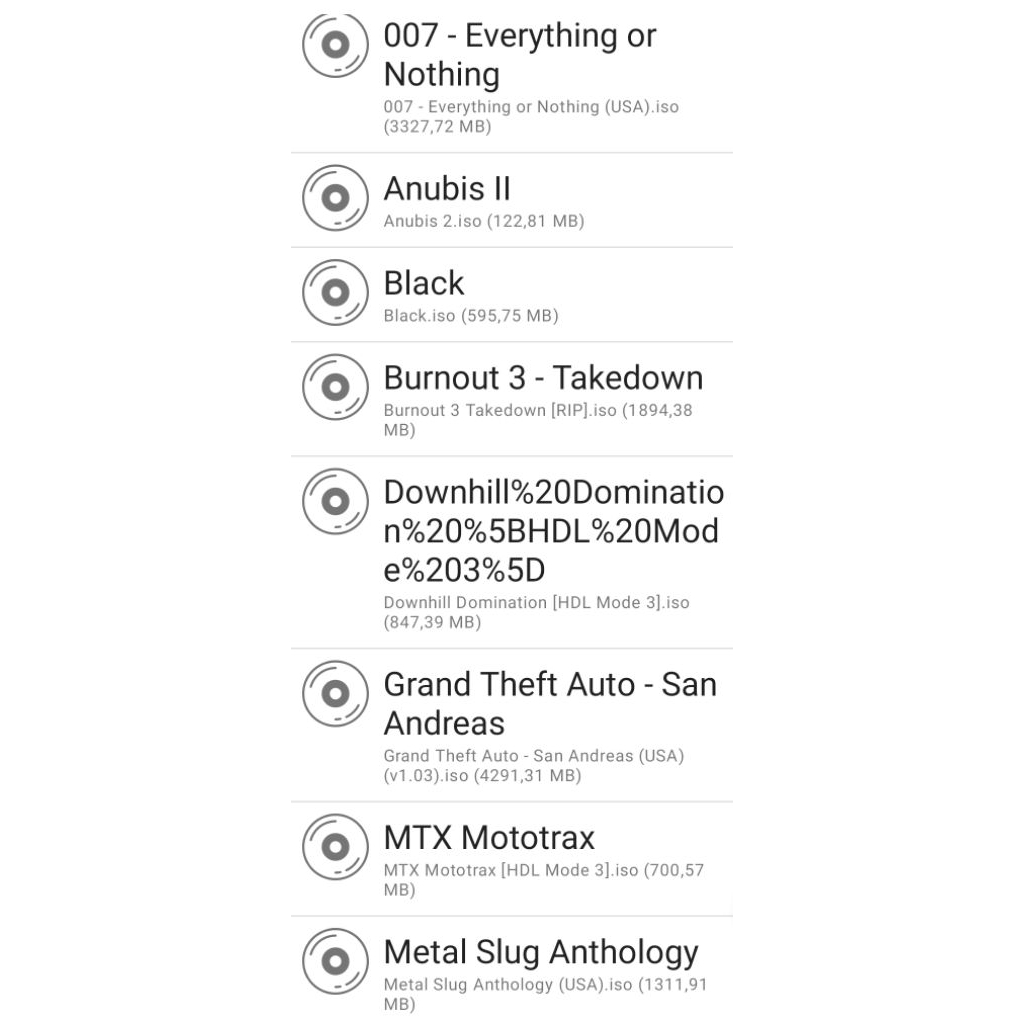Select the Anubis II disc icon
1024x1024 pixels.
[334, 198]
